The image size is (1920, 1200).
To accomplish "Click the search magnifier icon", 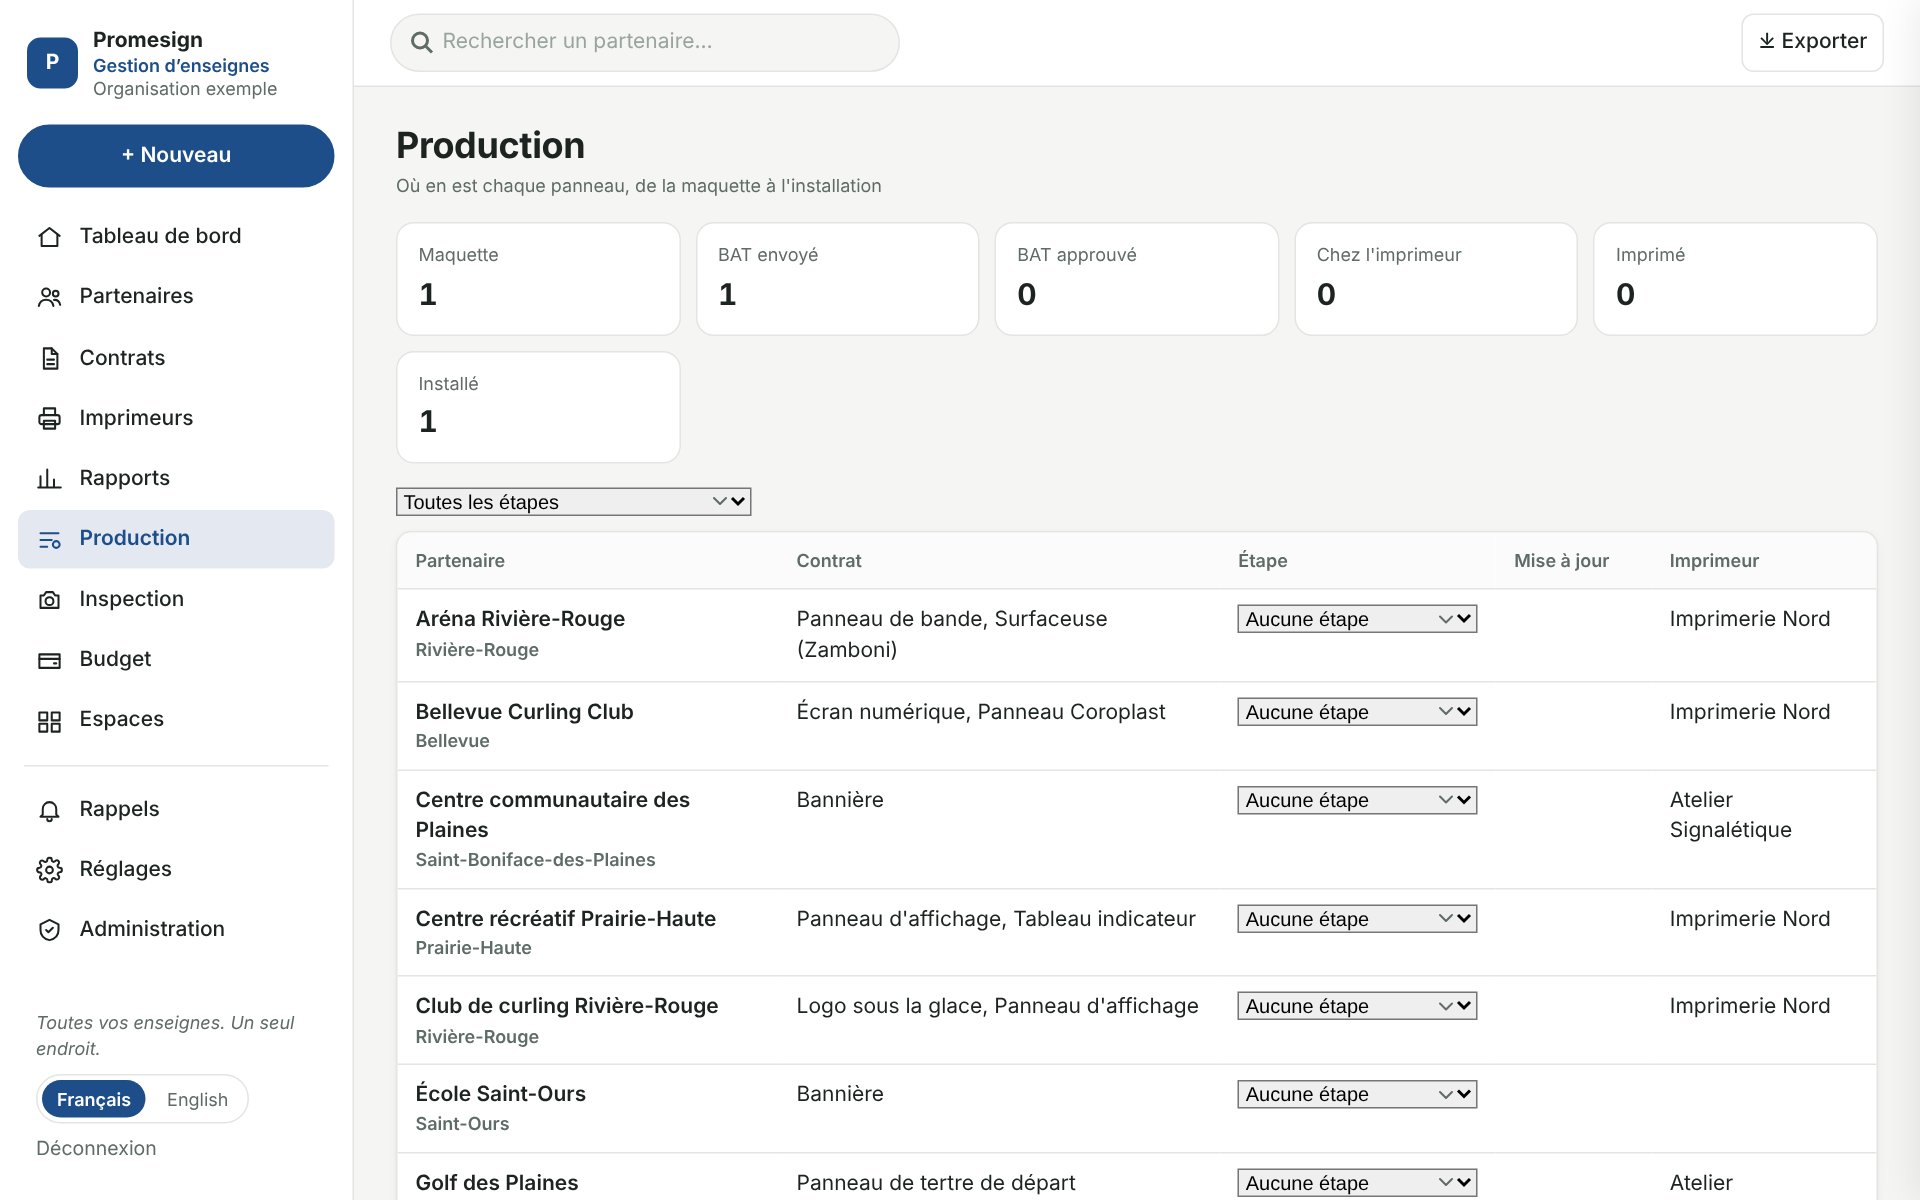I will 422,42.
